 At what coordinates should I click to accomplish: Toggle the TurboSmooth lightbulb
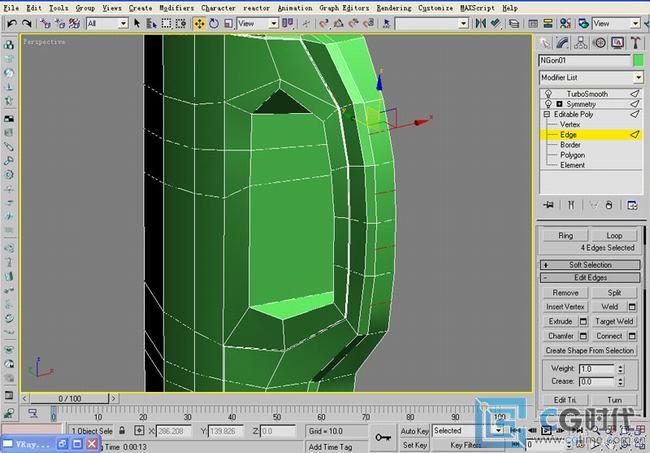(x=548, y=94)
